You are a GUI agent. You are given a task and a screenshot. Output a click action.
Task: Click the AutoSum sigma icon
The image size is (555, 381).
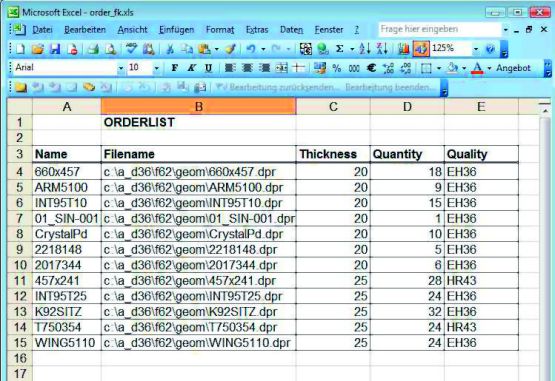click(339, 49)
